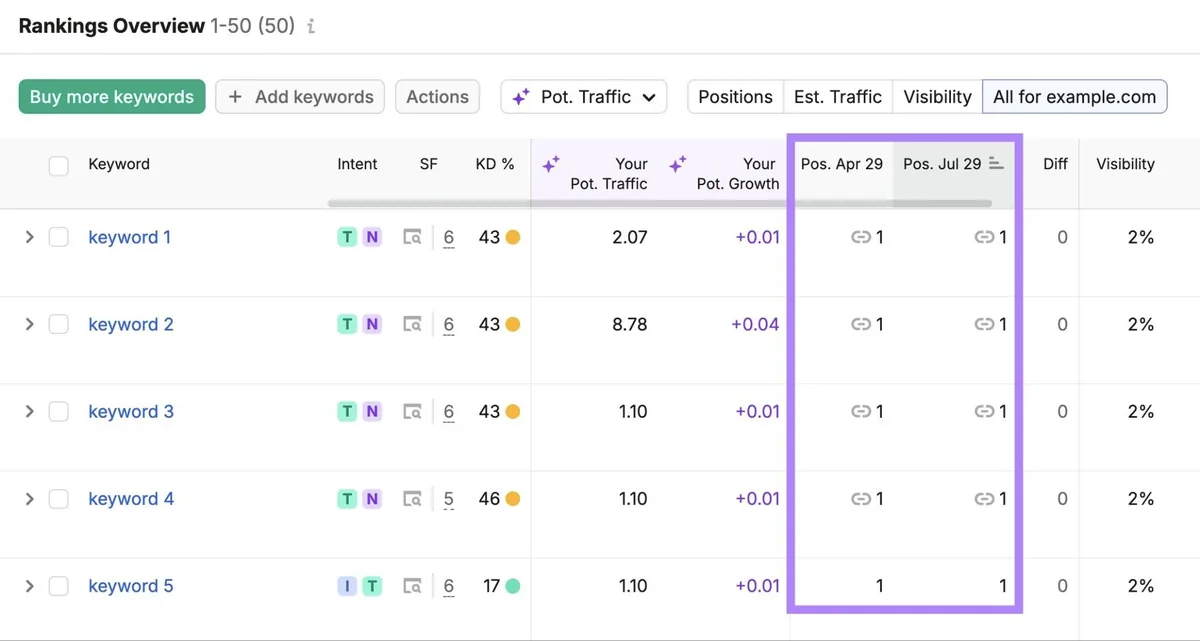This screenshot has width=1200, height=641.
Task: Expand the keyword 2 row
Action: pos(29,325)
